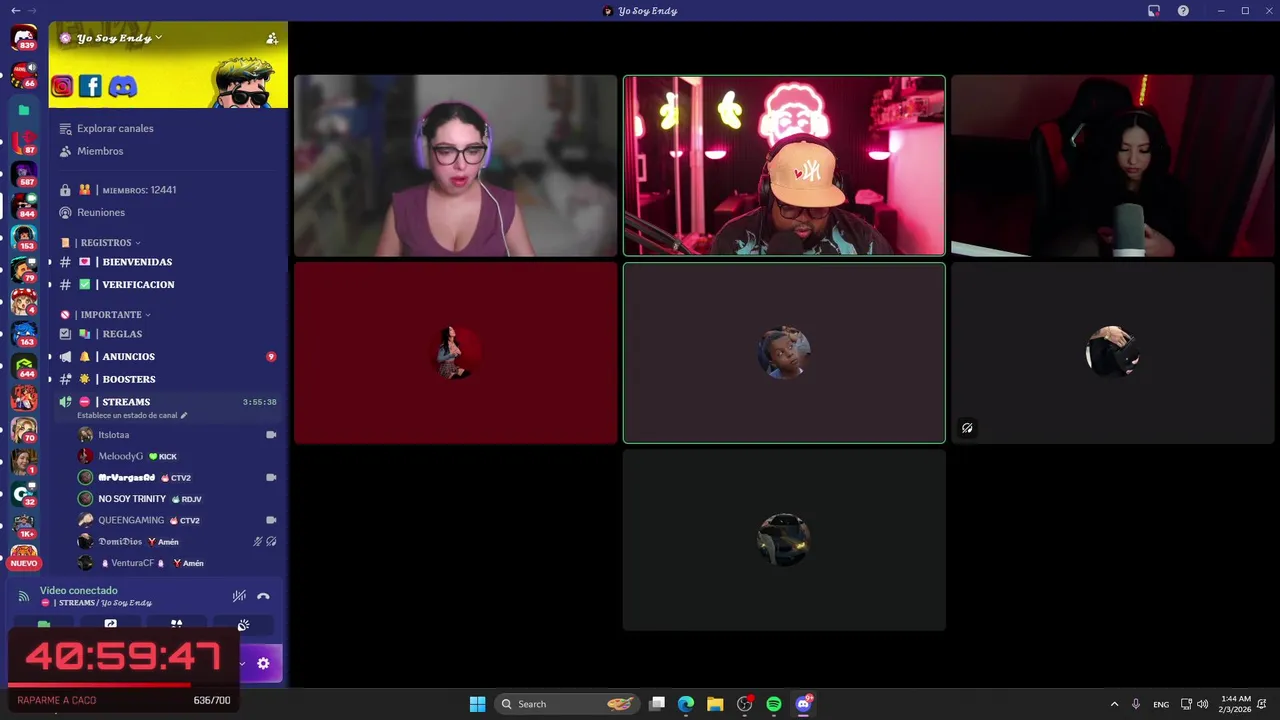1280x720 pixels.
Task: Open the server with badge 32
Action: (x=24, y=494)
